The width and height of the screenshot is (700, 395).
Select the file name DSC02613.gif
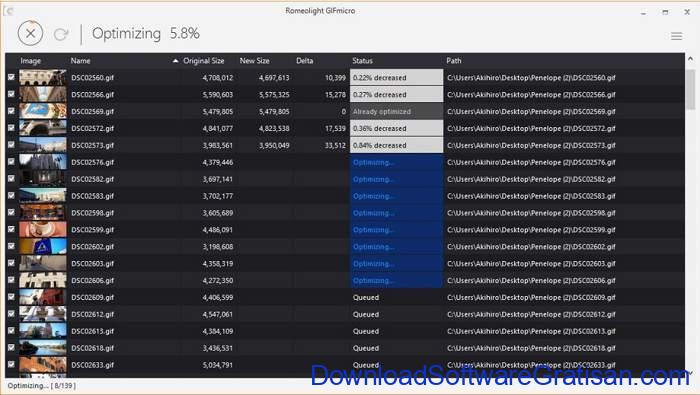pyautogui.click(x=92, y=331)
